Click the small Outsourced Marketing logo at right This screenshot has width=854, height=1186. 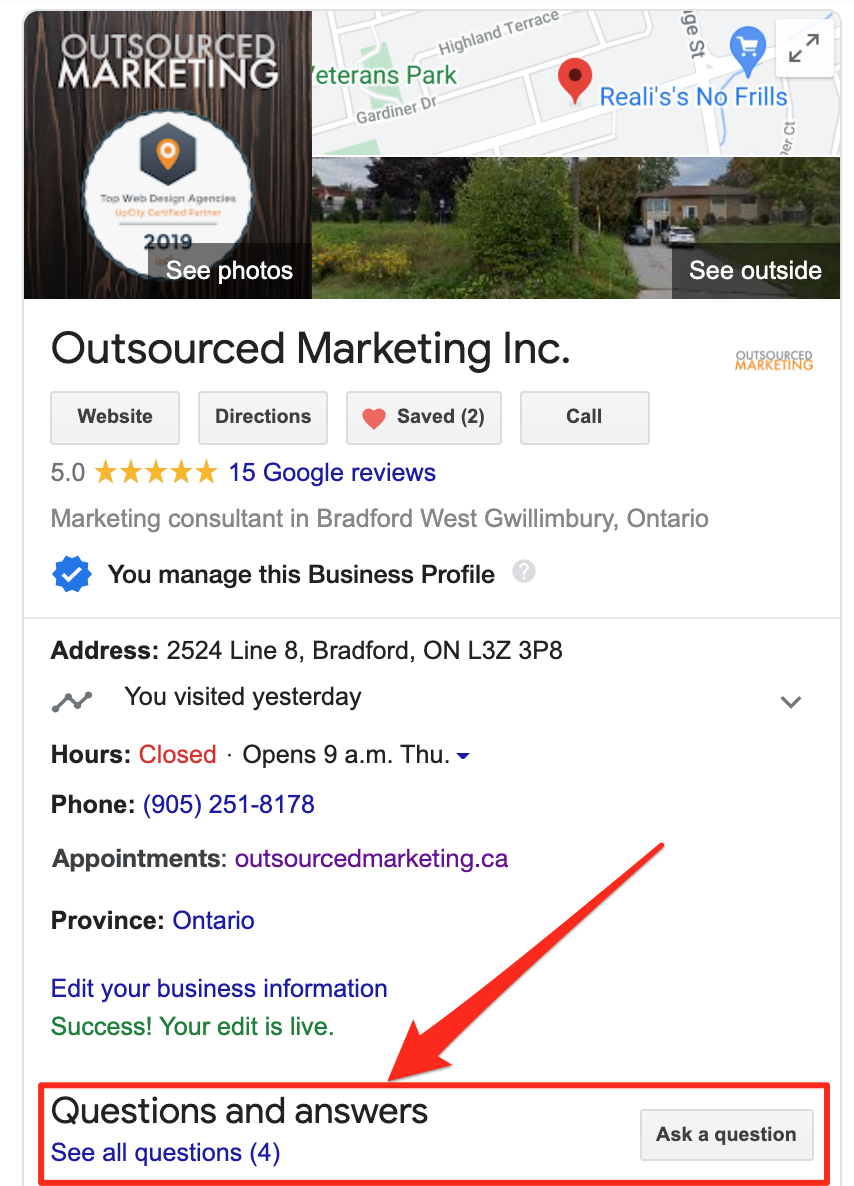(x=774, y=360)
